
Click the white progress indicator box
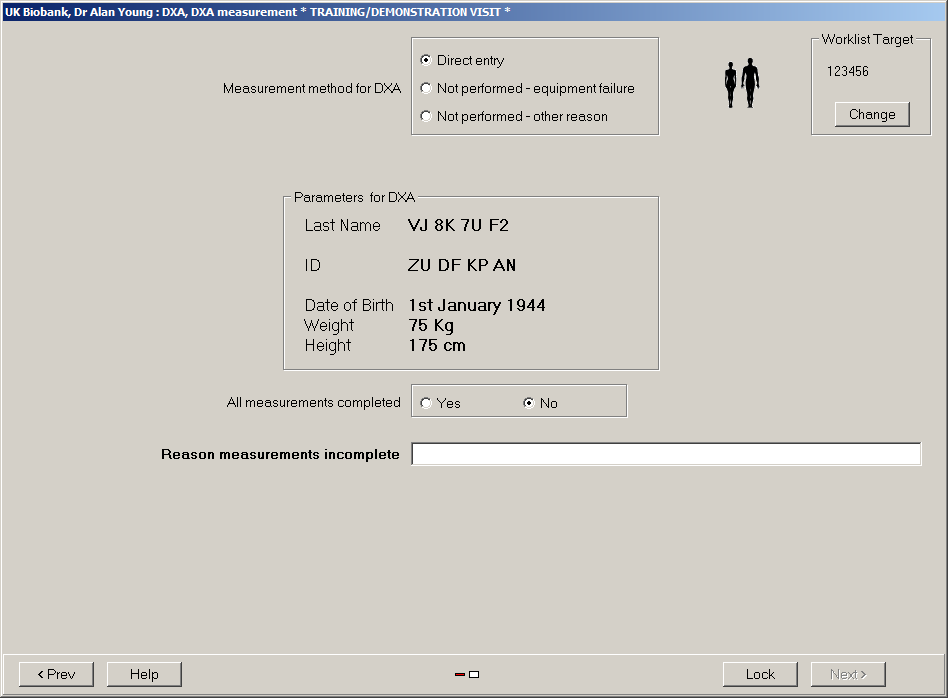click(x=474, y=675)
